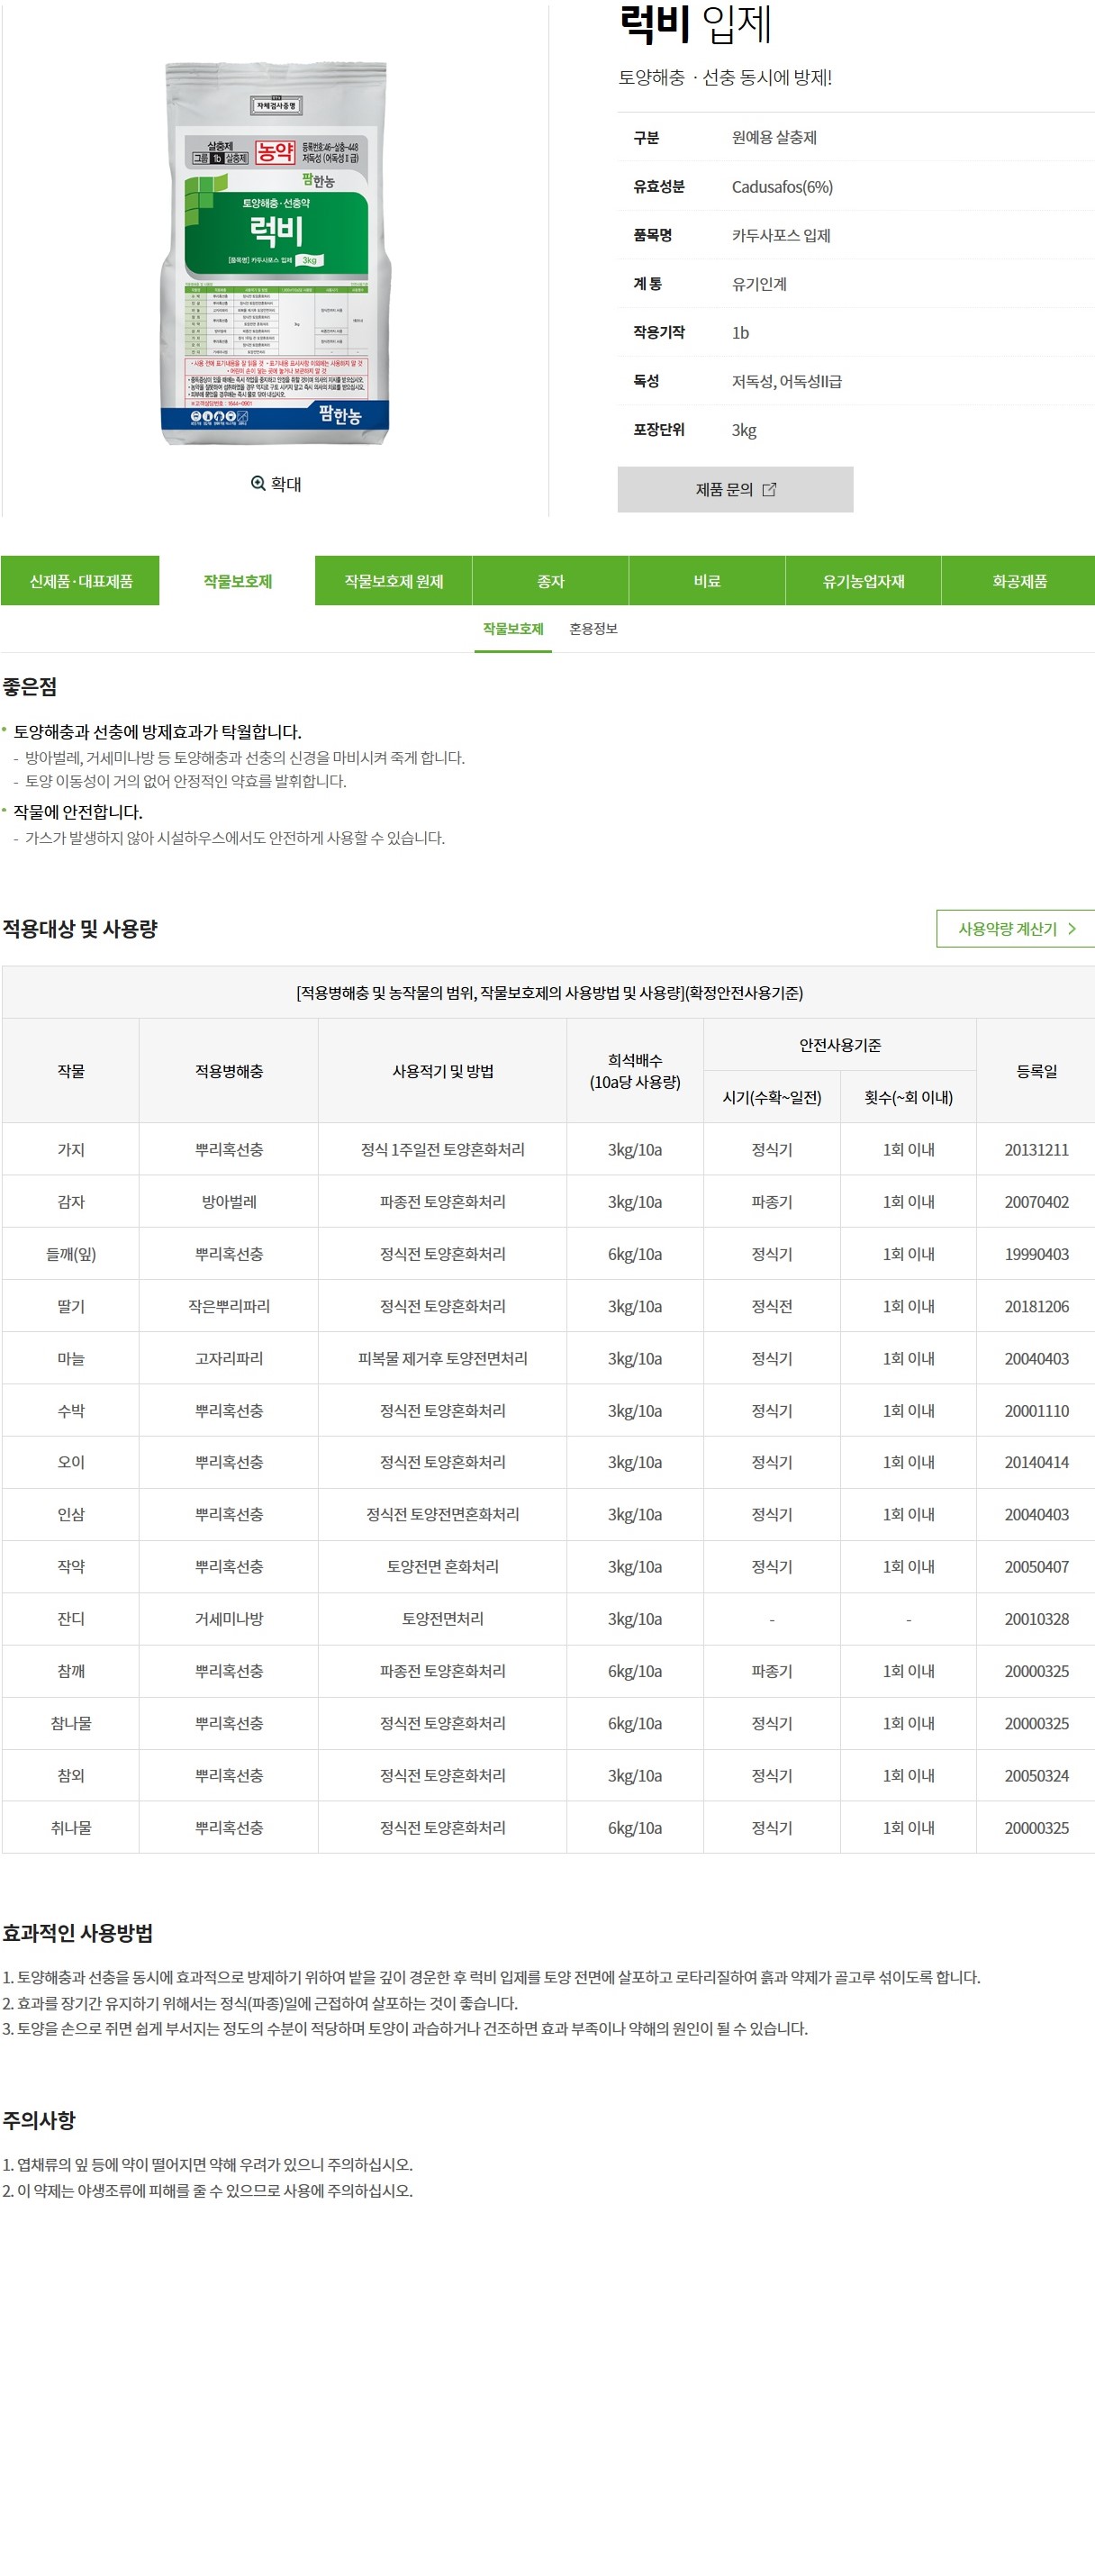Click the 좋은점 section heading
1095x2576 pixels.
(x=29, y=687)
